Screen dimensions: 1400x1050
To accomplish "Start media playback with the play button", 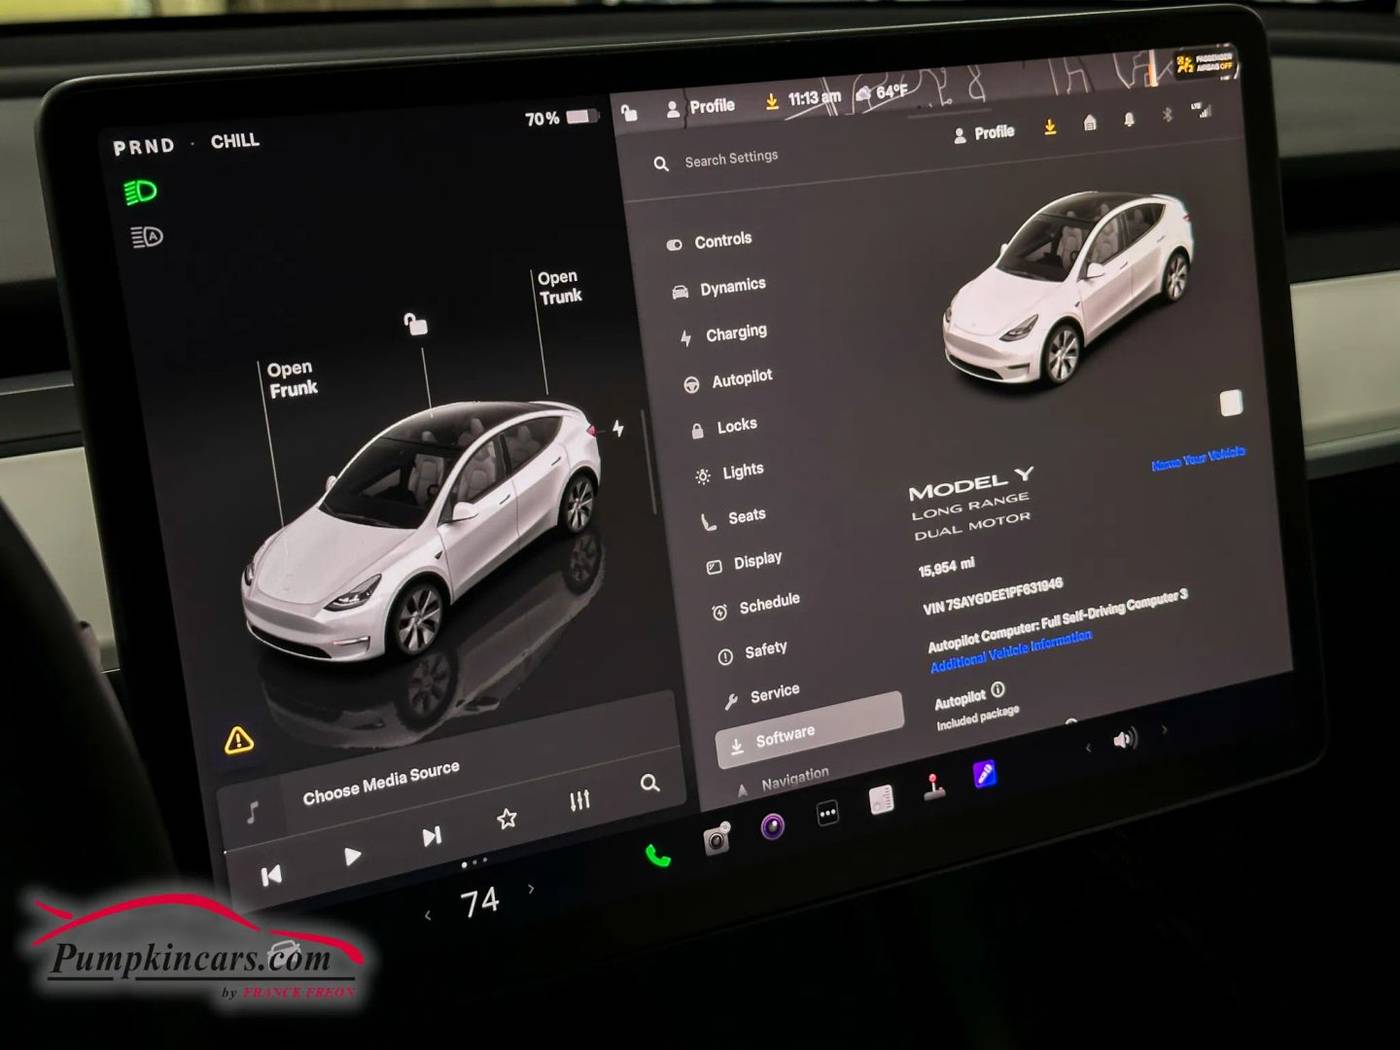I will [x=352, y=856].
